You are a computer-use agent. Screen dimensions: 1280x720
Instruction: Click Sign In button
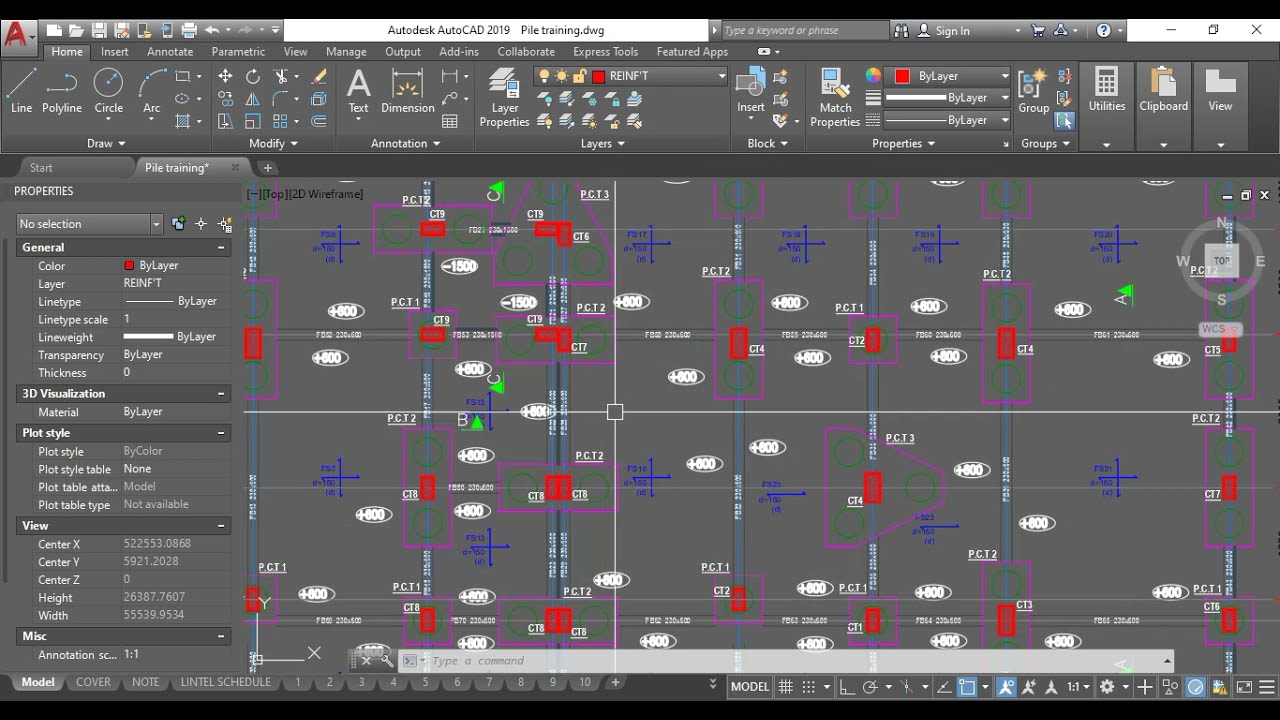[x=943, y=31]
